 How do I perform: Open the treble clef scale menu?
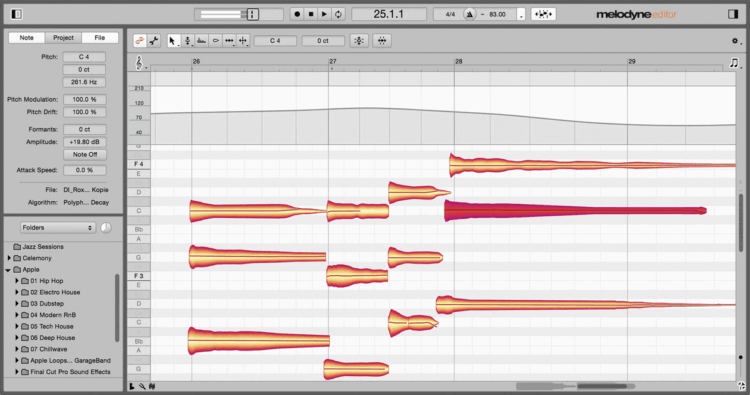[139, 63]
